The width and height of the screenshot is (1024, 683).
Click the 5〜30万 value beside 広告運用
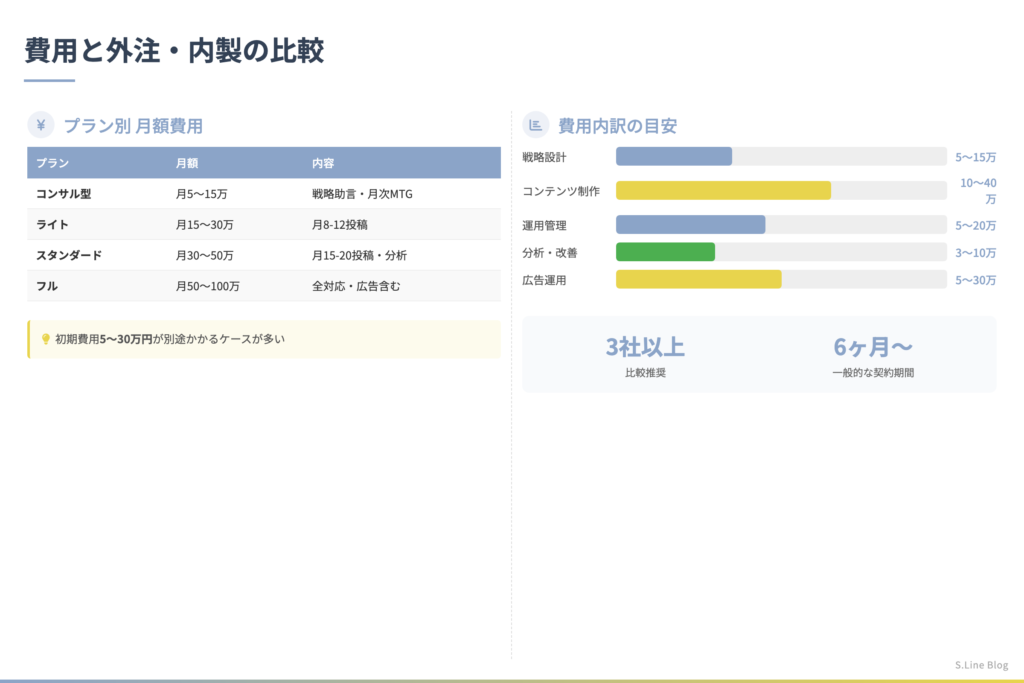(x=976, y=281)
